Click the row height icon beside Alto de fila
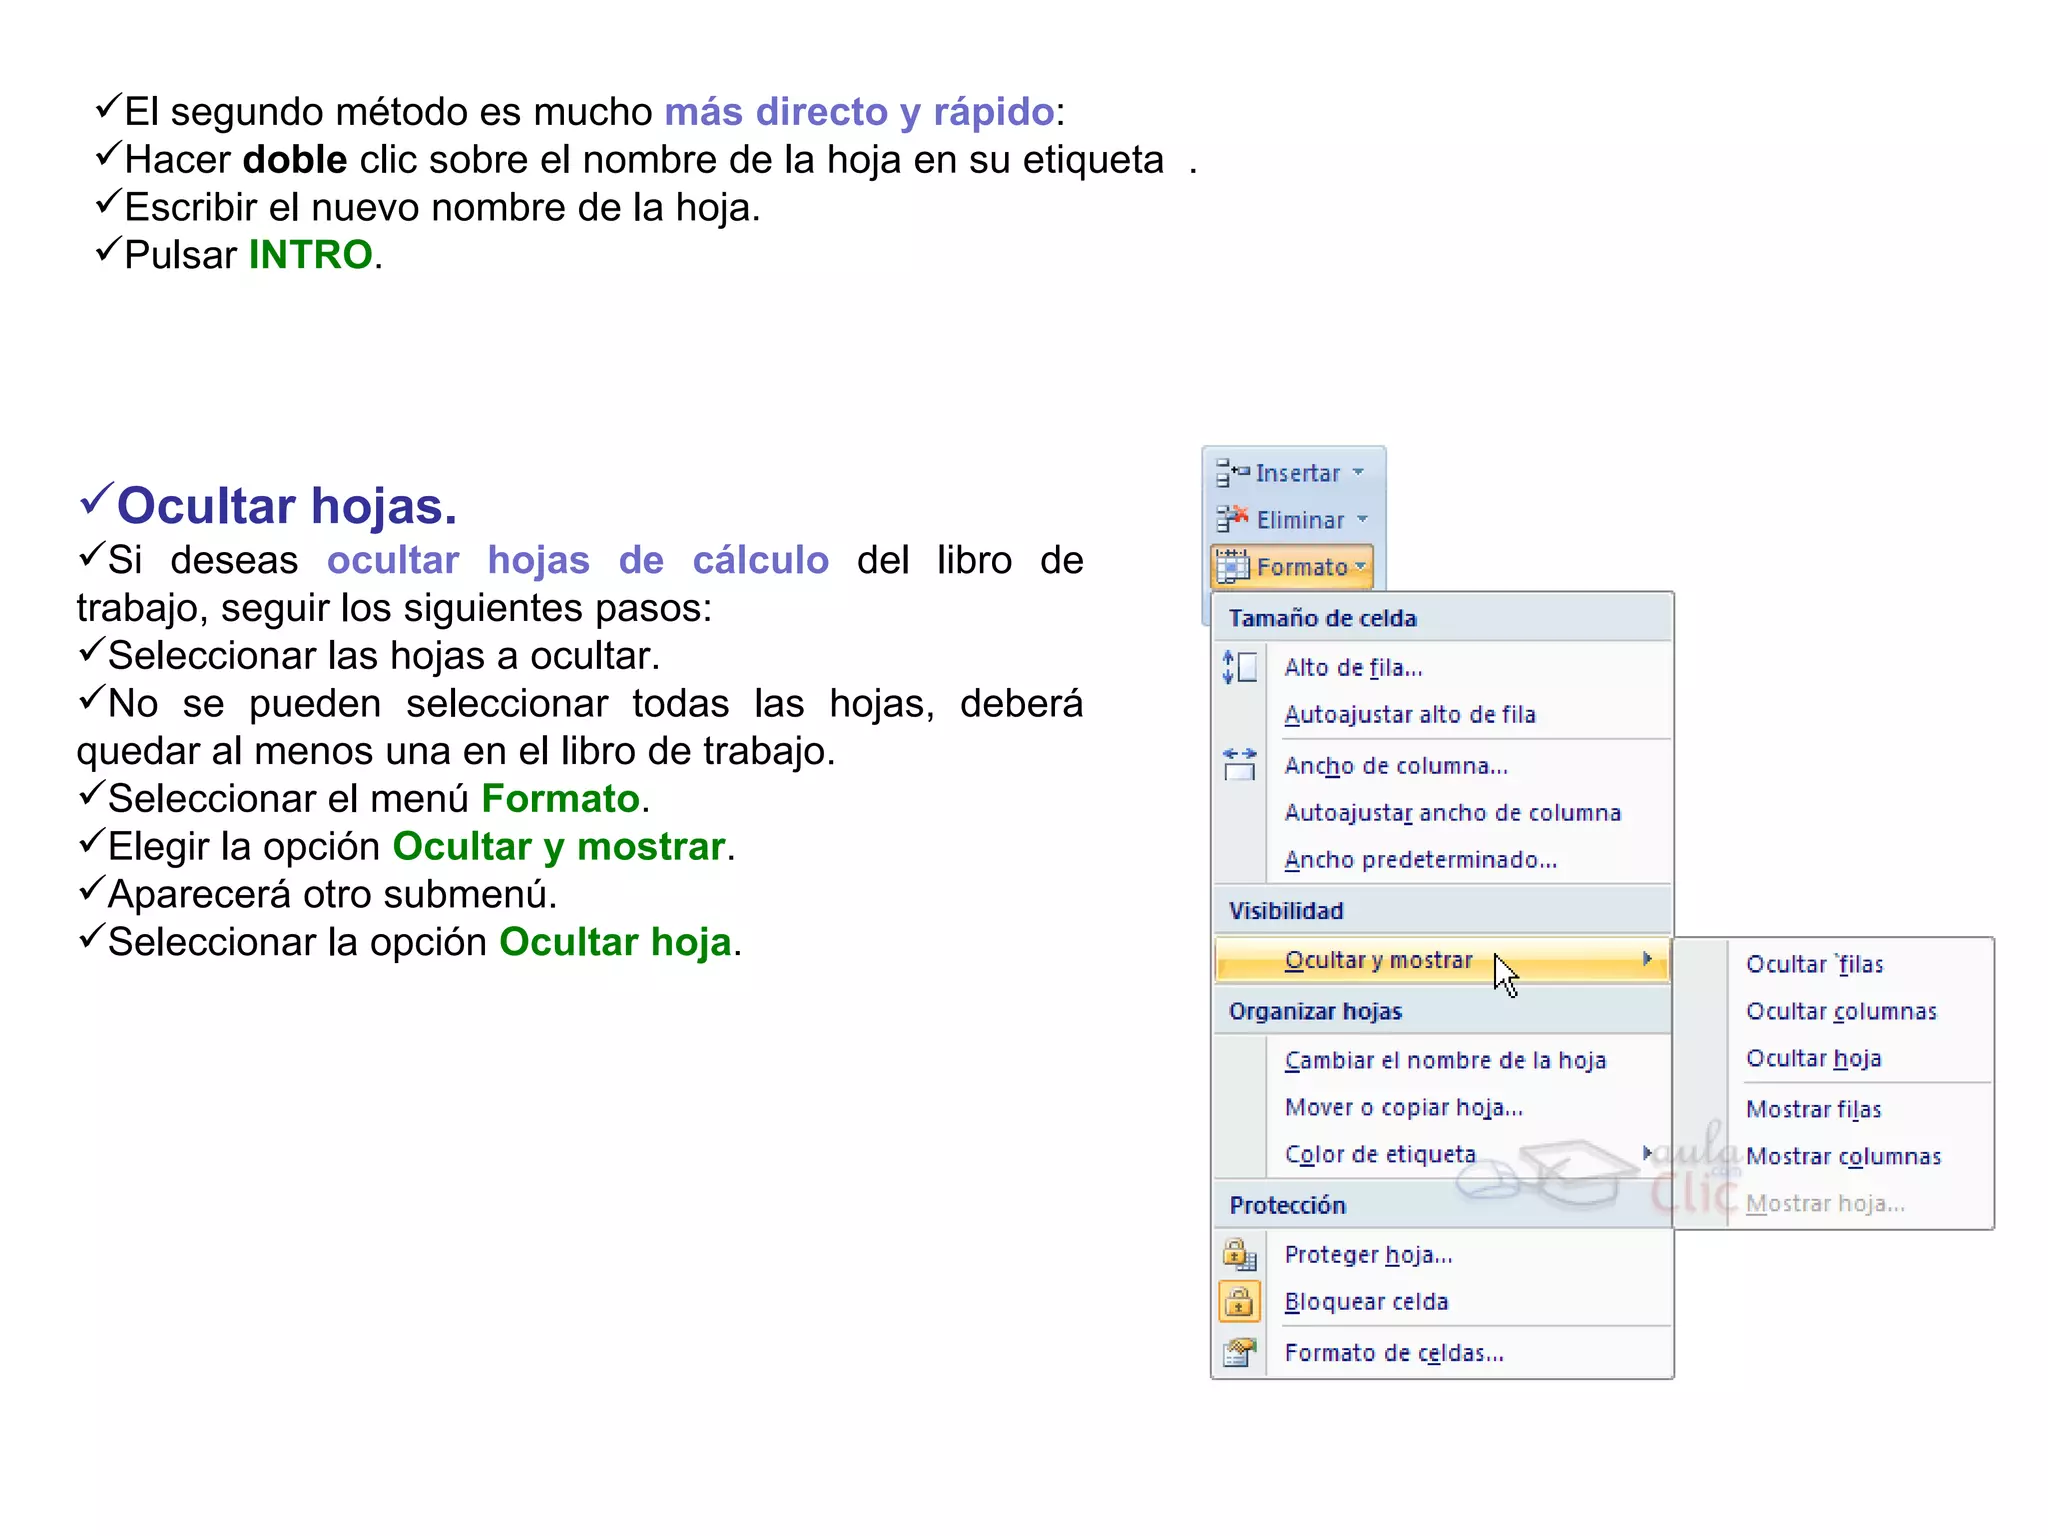Image resolution: width=2048 pixels, height=1536 pixels. point(1240,667)
